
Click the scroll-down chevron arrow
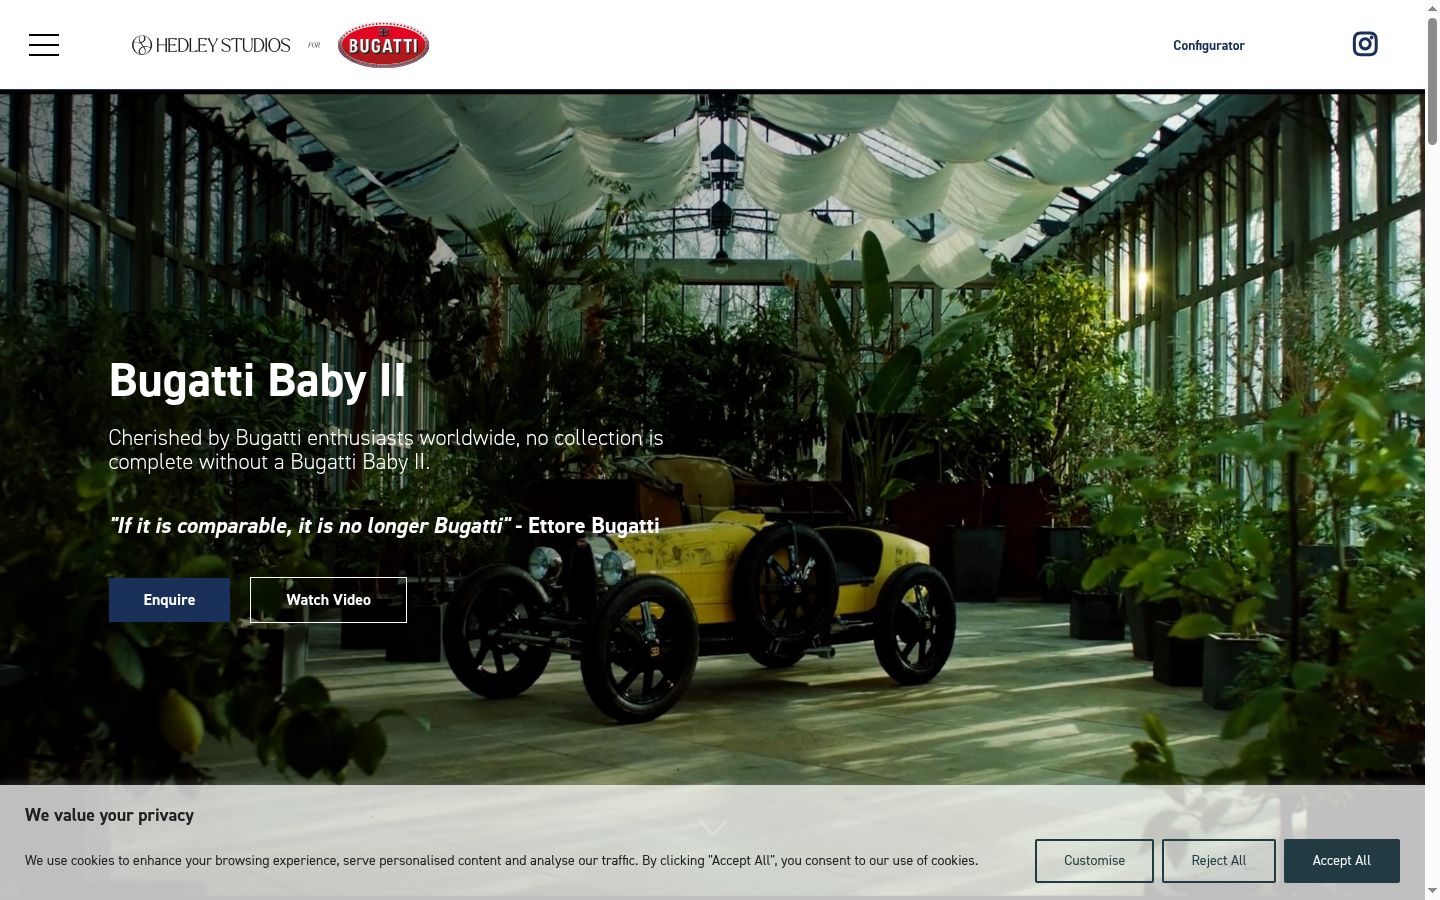click(x=713, y=827)
